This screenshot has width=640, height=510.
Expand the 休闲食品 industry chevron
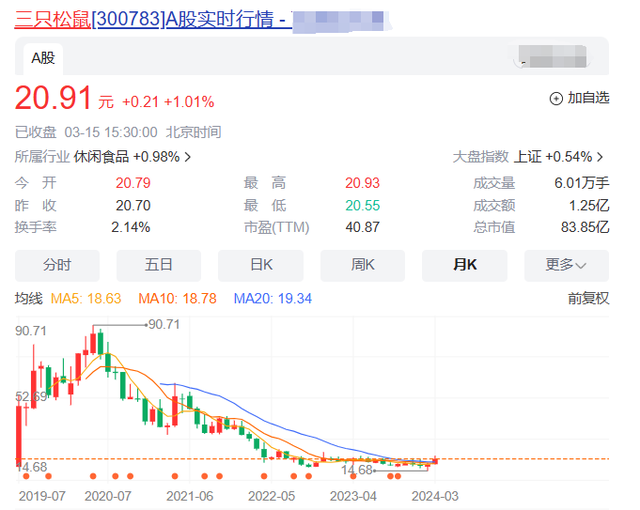tap(187, 157)
